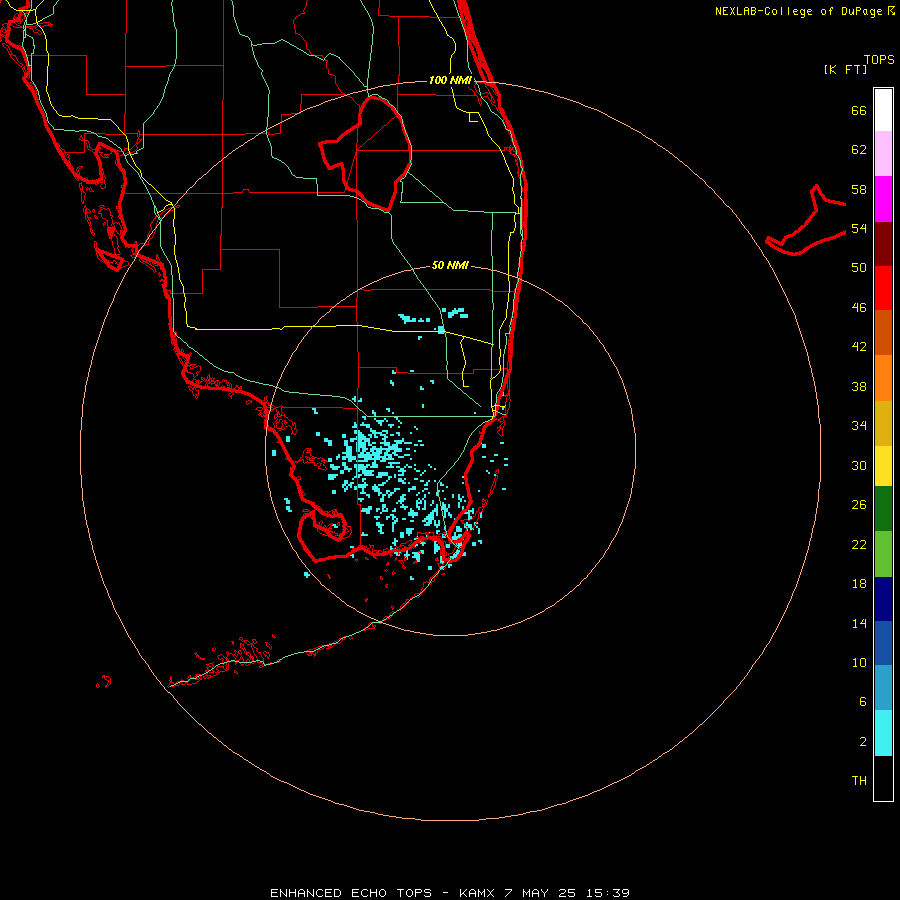Image resolution: width=900 pixels, height=900 pixels.
Task: Select the cyan legend swatch
Action: pyautogui.click(x=883, y=733)
